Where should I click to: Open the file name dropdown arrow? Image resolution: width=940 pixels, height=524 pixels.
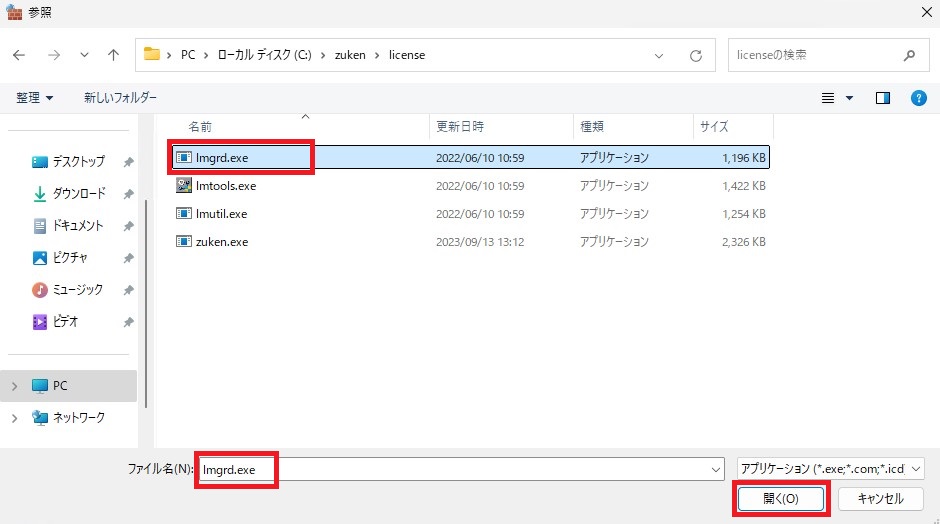(x=715, y=469)
